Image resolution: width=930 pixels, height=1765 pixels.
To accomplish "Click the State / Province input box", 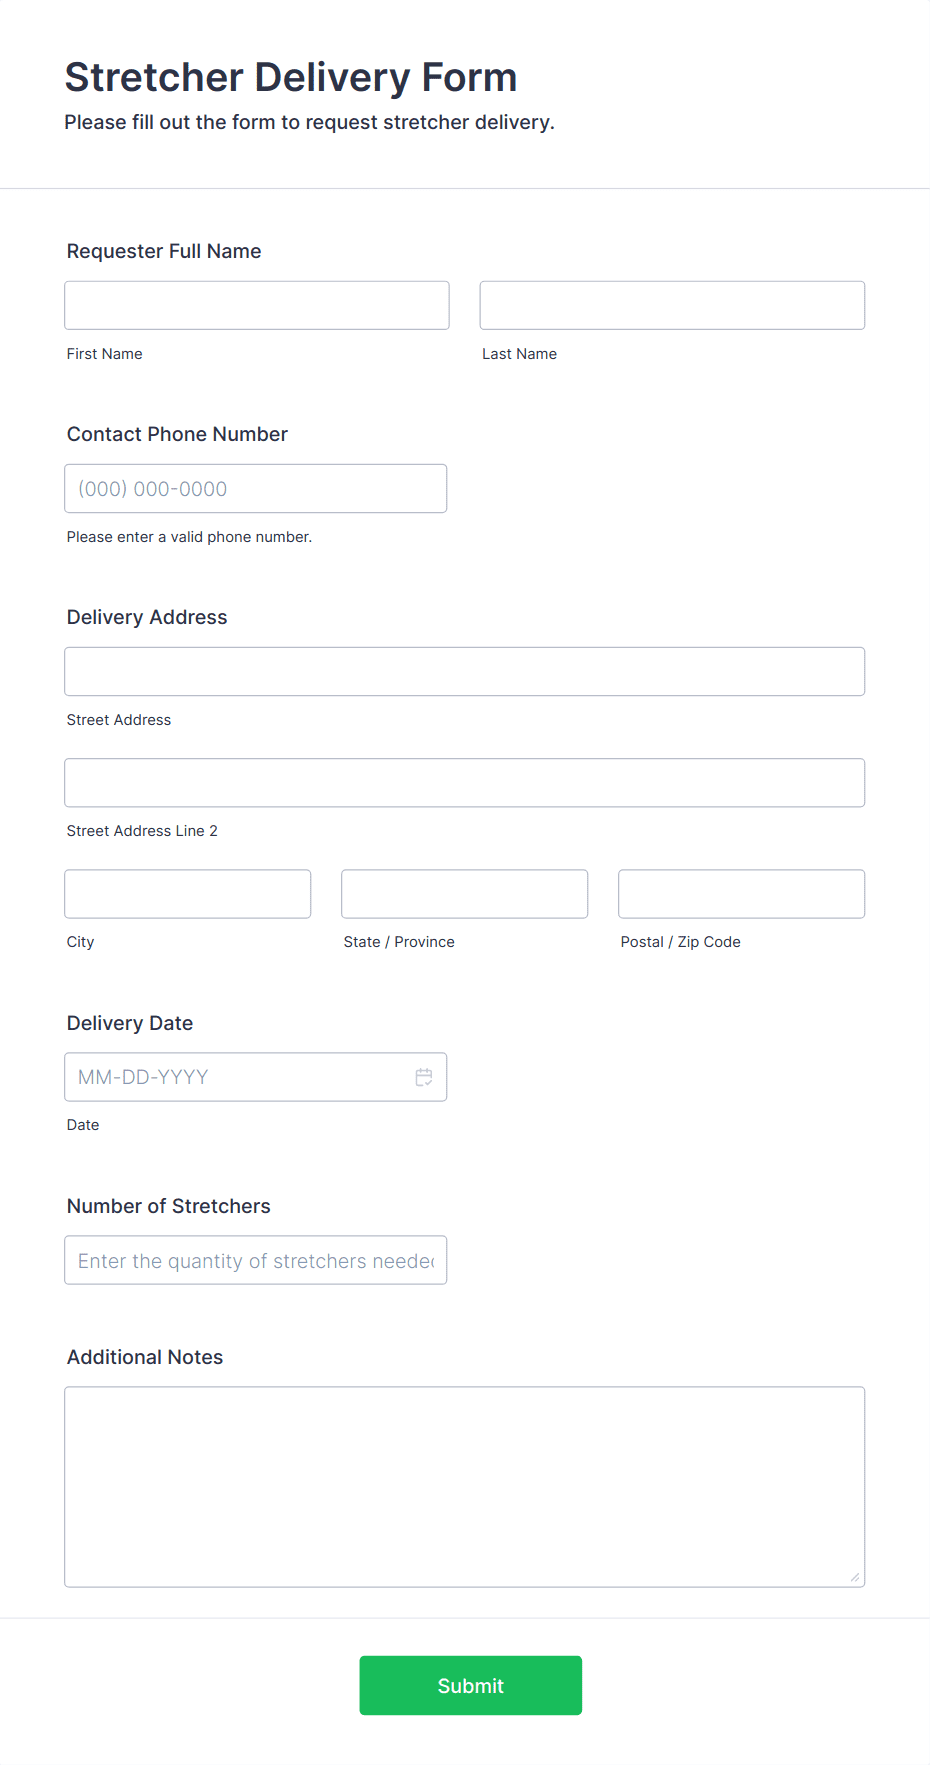I will tap(465, 893).
